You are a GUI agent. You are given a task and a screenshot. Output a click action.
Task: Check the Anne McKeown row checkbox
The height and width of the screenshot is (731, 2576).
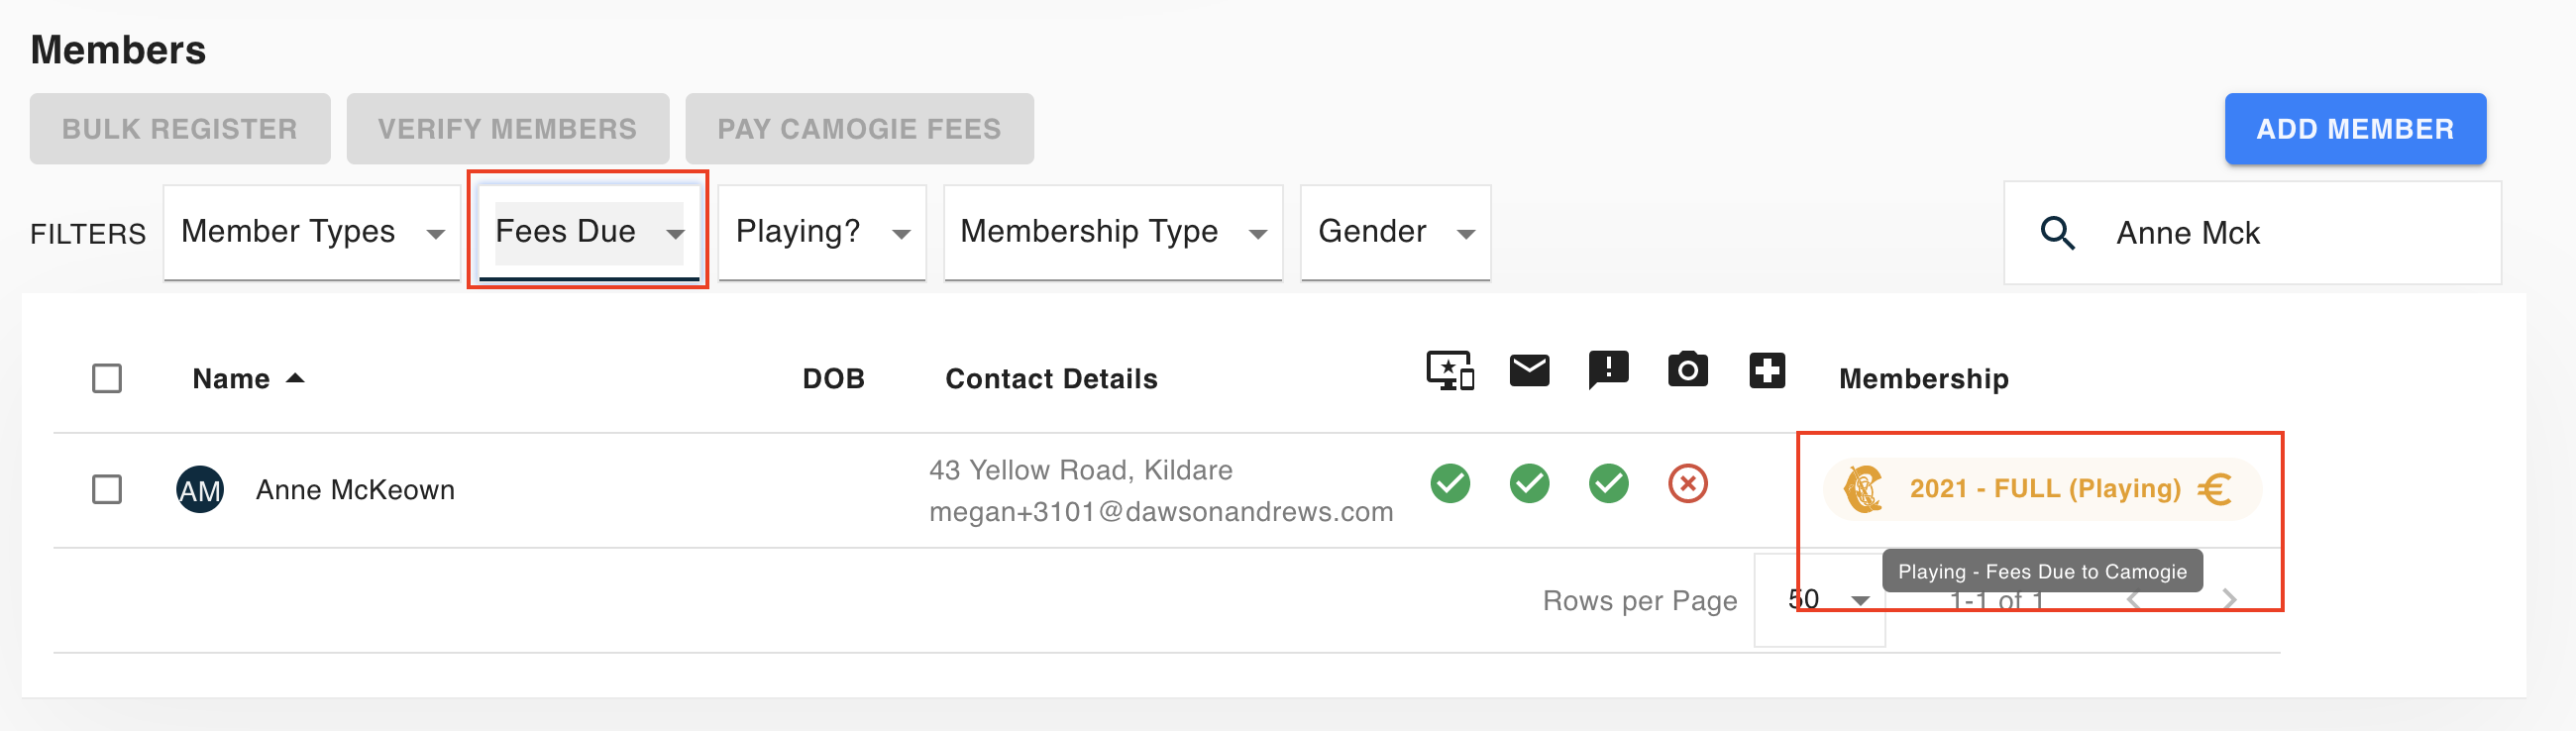[107, 490]
